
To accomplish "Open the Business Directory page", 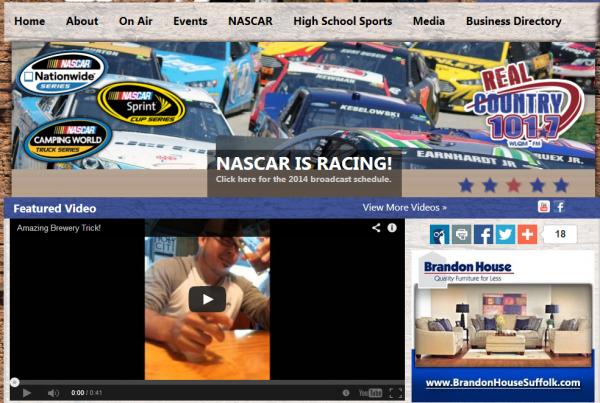I will (514, 21).
